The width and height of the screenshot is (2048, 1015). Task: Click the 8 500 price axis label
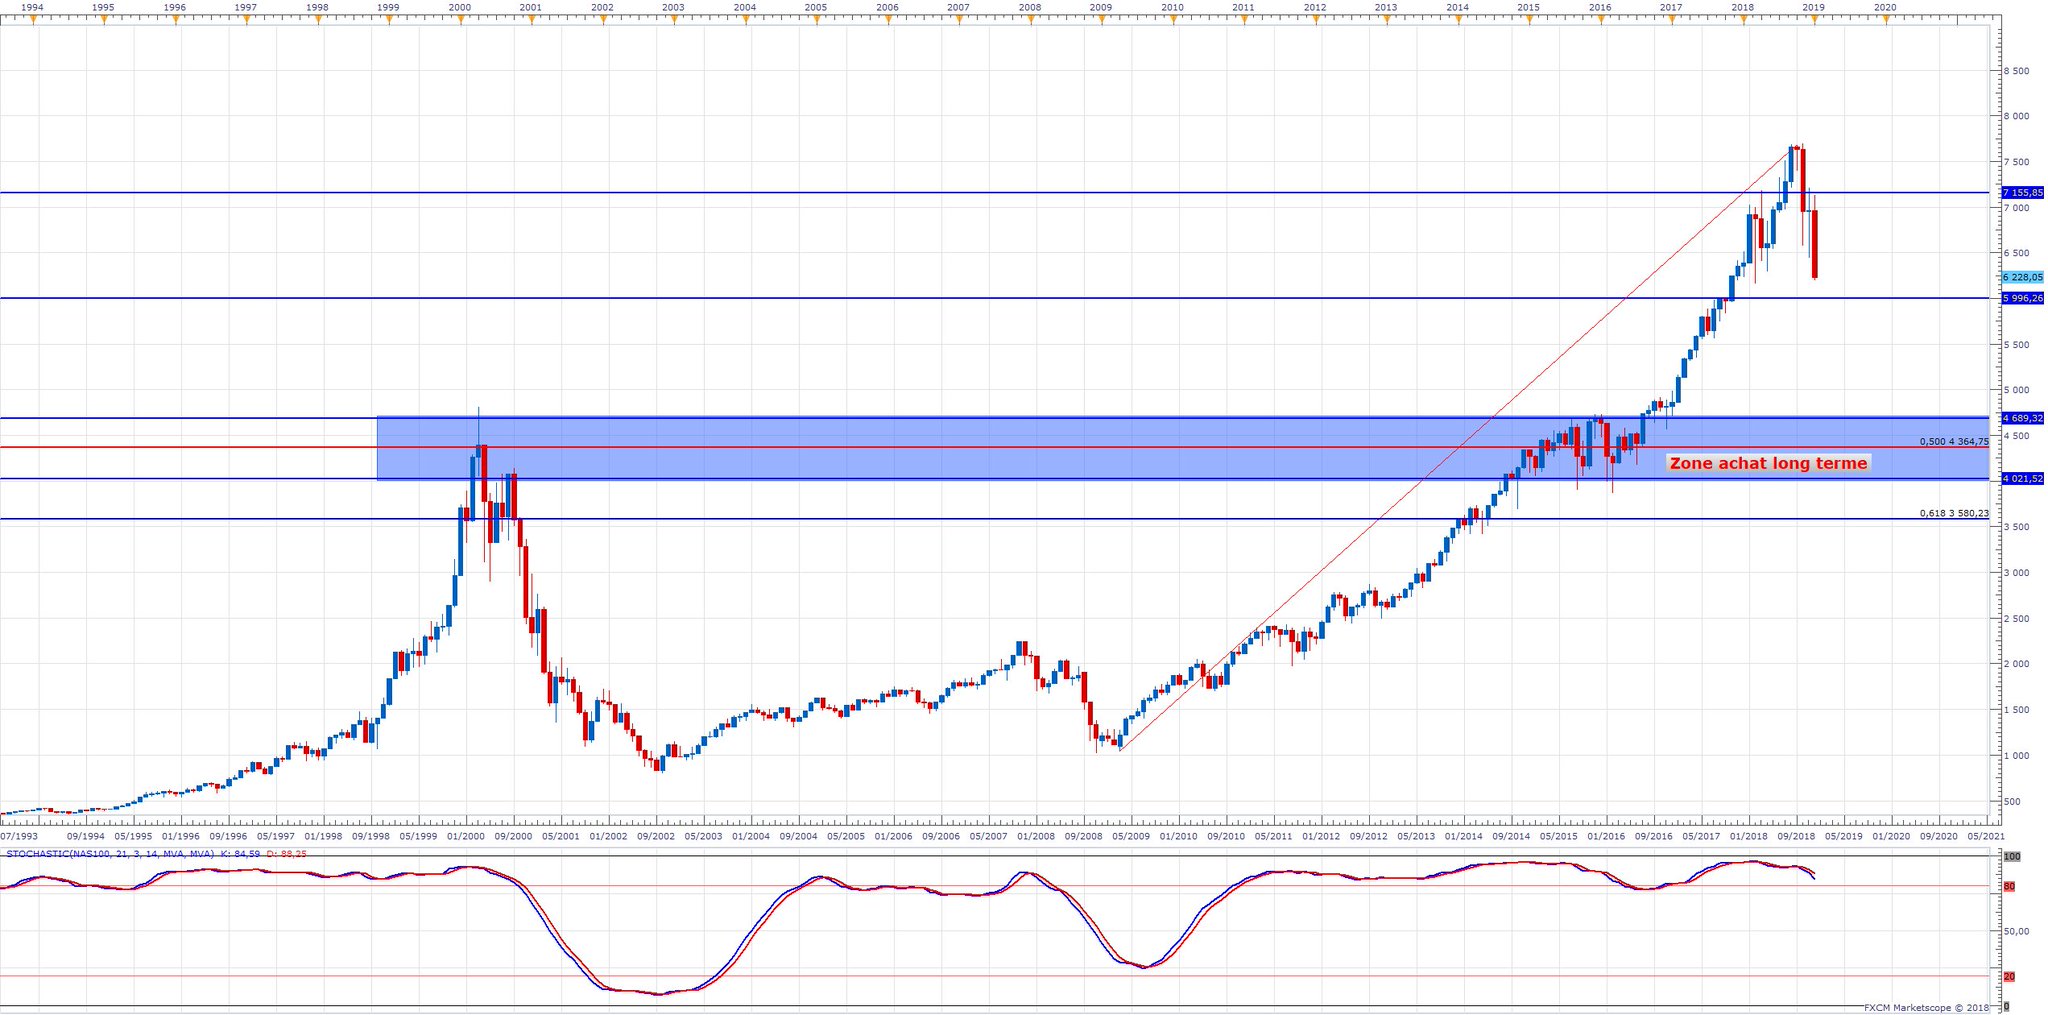tap(2015, 71)
